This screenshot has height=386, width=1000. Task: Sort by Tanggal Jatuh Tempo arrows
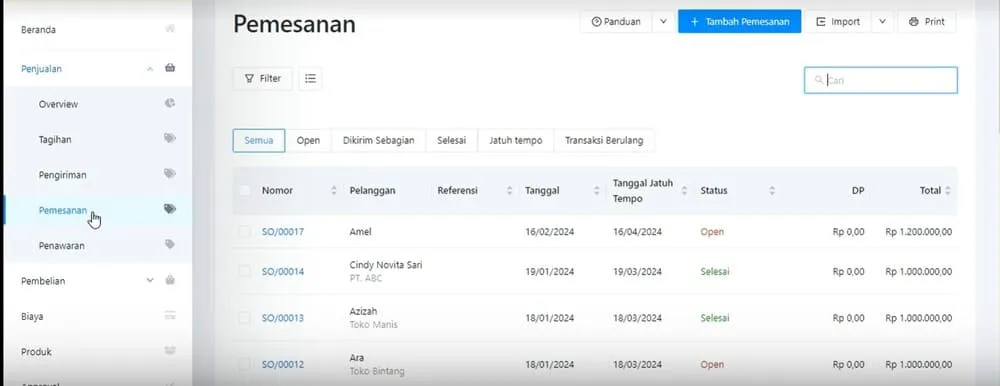point(684,190)
